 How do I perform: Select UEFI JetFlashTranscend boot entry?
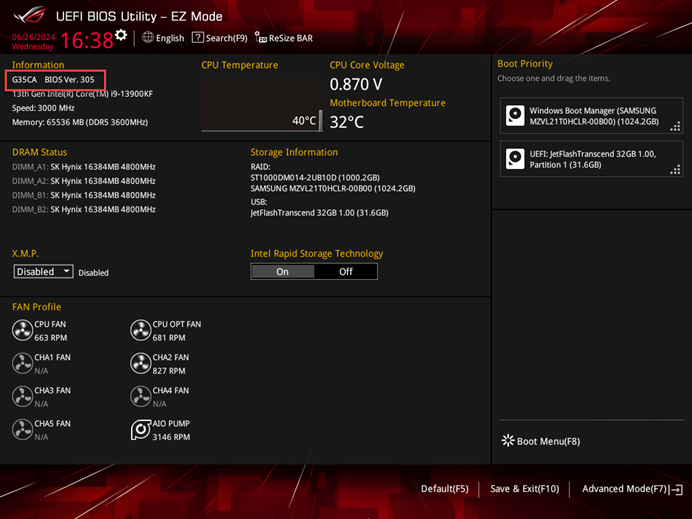pyautogui.click(x=591, y=159)
